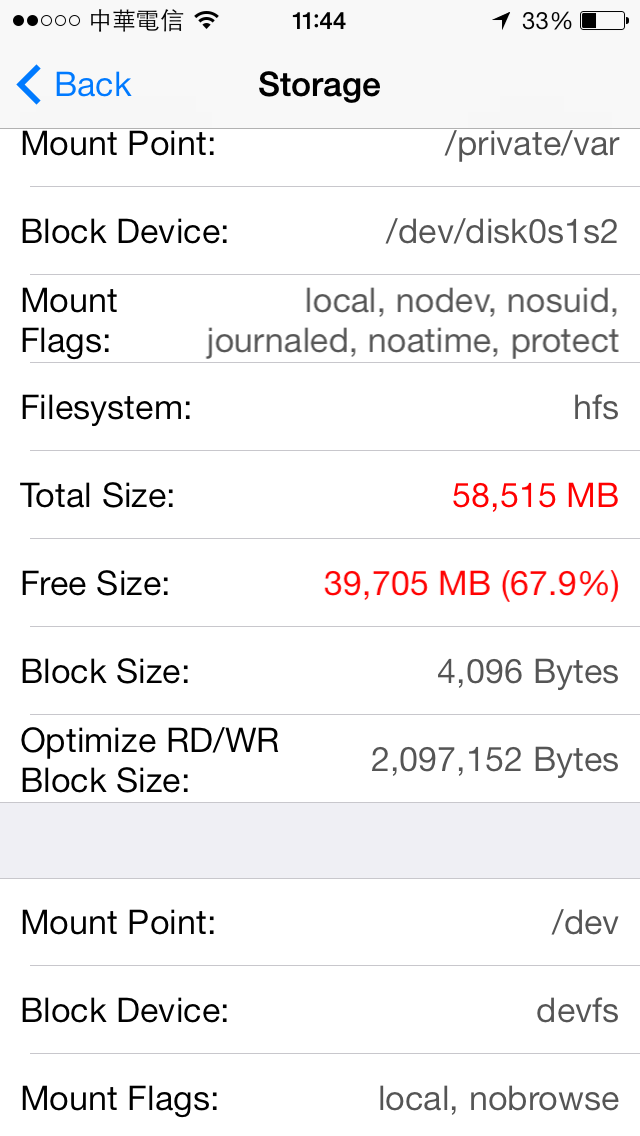Image resolution: width=640 pixels, height=1136 pixels.
Task: Select the /dev Mount Point row
Action: 320,922
